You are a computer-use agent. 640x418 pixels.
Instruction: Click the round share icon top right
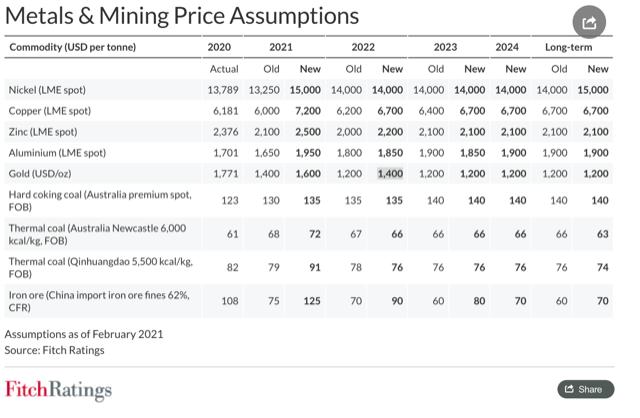(x=589, y=22)
